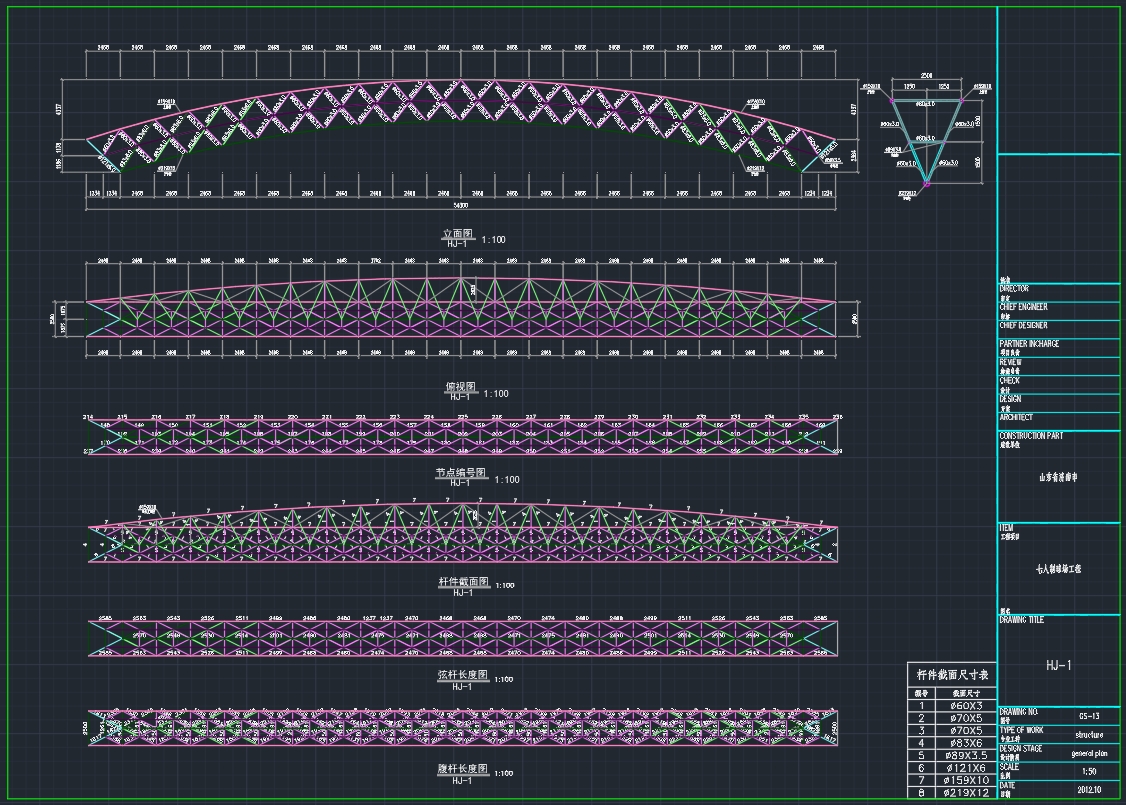
Task: Select the 腹杆长度图 web member label
Action: point(462,769)
